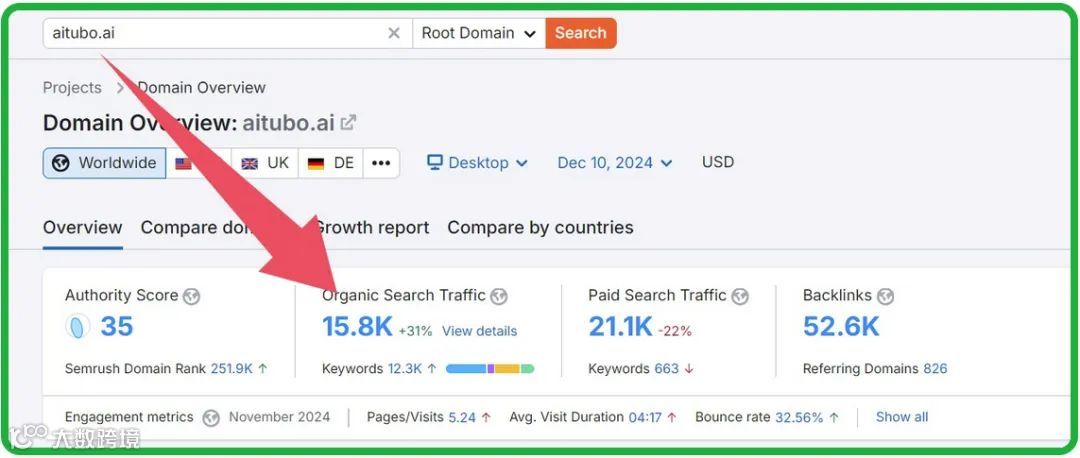
Task: Open the Compare by countries tab
Action: [x=541, y=228]
